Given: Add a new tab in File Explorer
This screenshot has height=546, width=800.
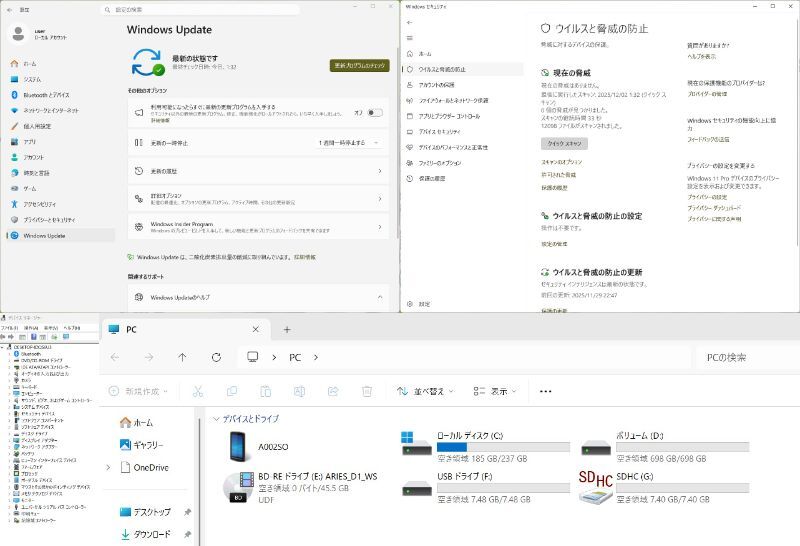Looking at the screenshot, I should (287, 329).
